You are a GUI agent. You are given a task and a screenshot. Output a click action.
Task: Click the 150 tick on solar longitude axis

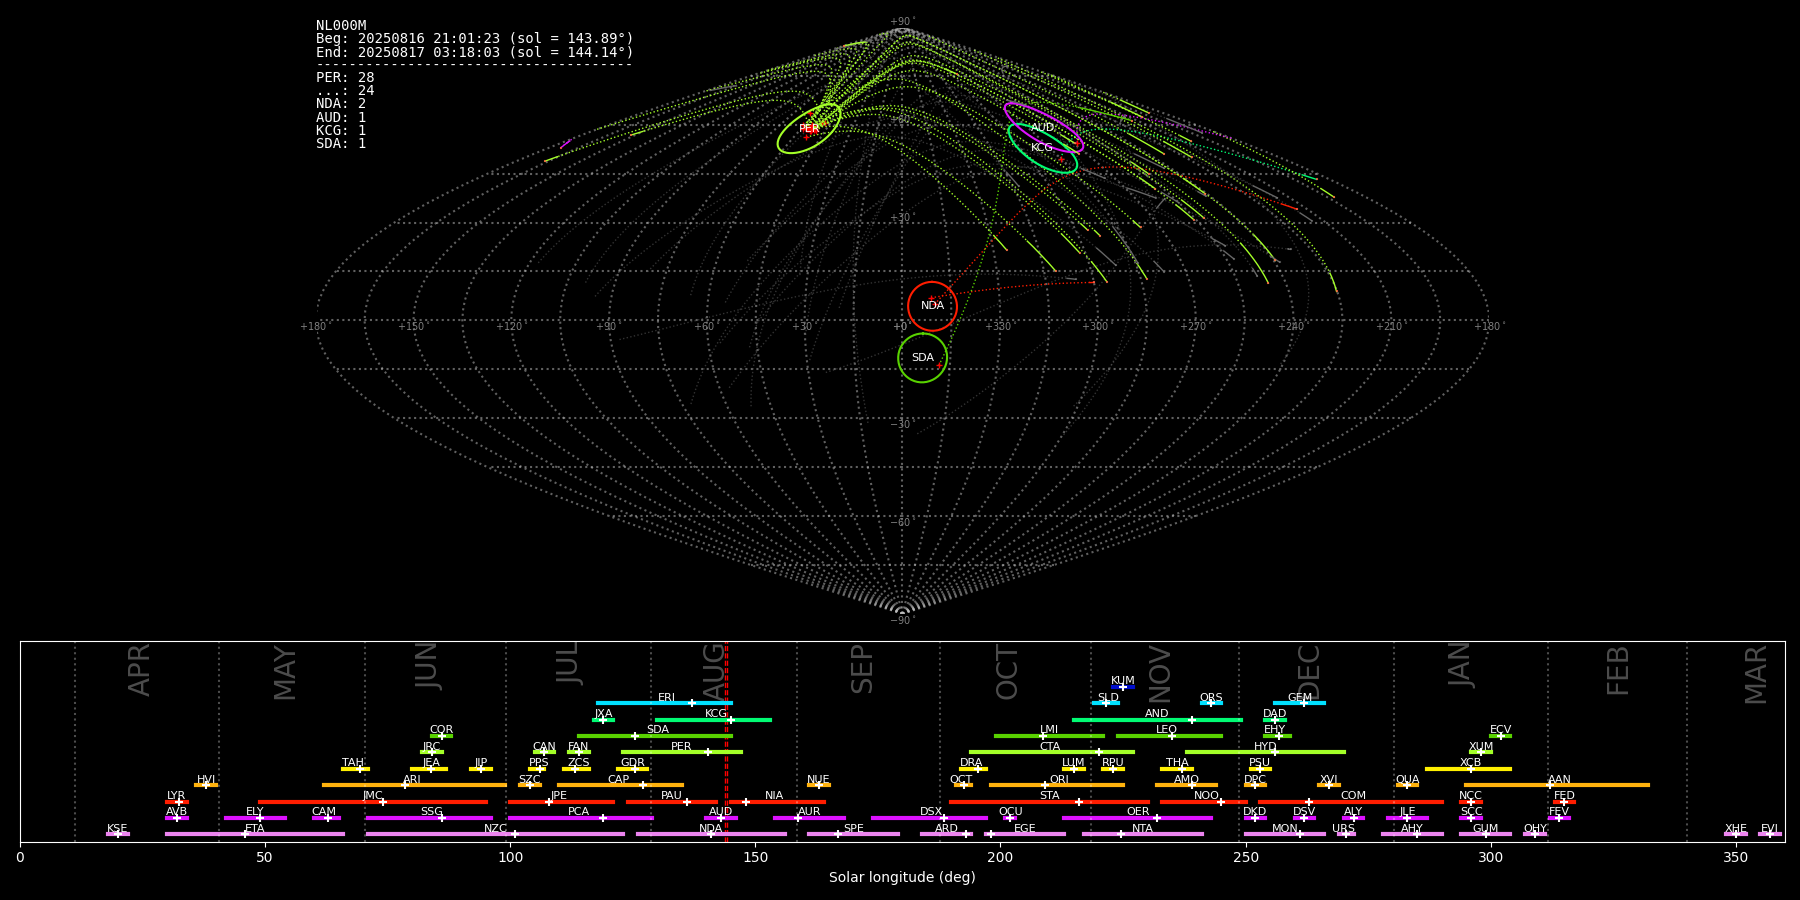(x=755, y=857)
